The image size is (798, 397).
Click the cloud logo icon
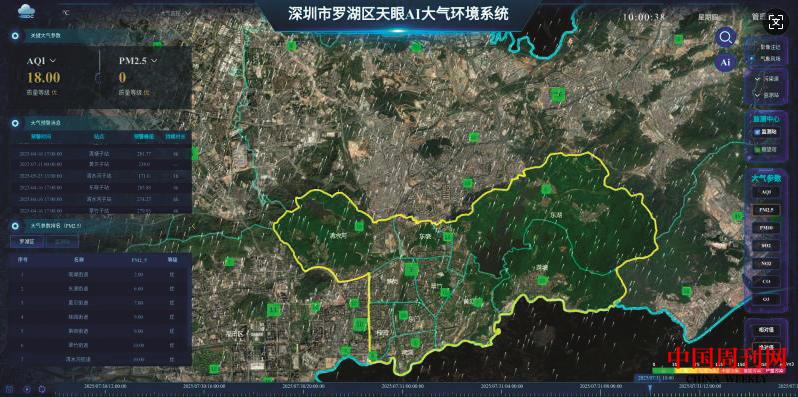[x=25, y=11]
